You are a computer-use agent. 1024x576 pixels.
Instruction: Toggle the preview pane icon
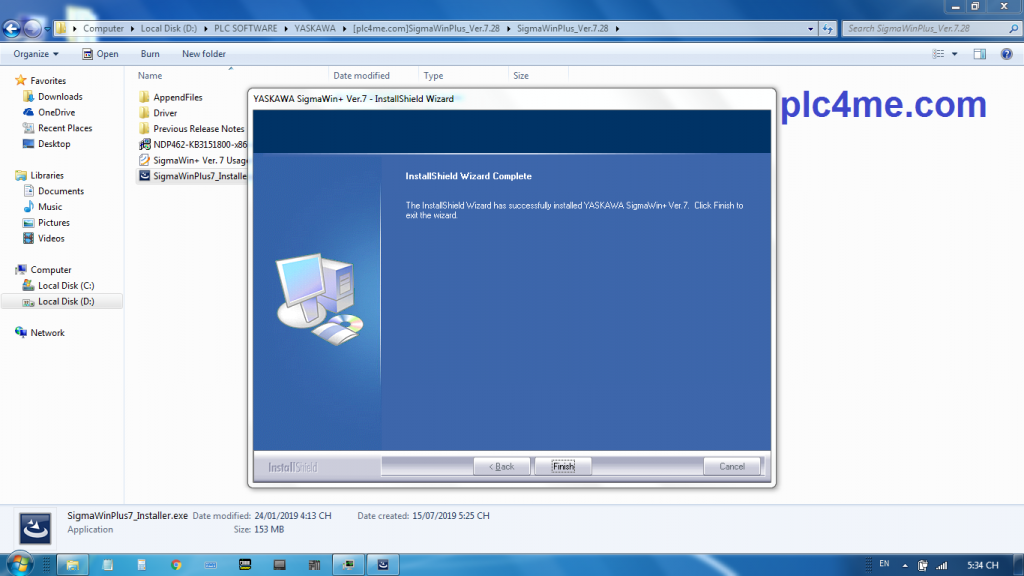(x=980, y=54)
